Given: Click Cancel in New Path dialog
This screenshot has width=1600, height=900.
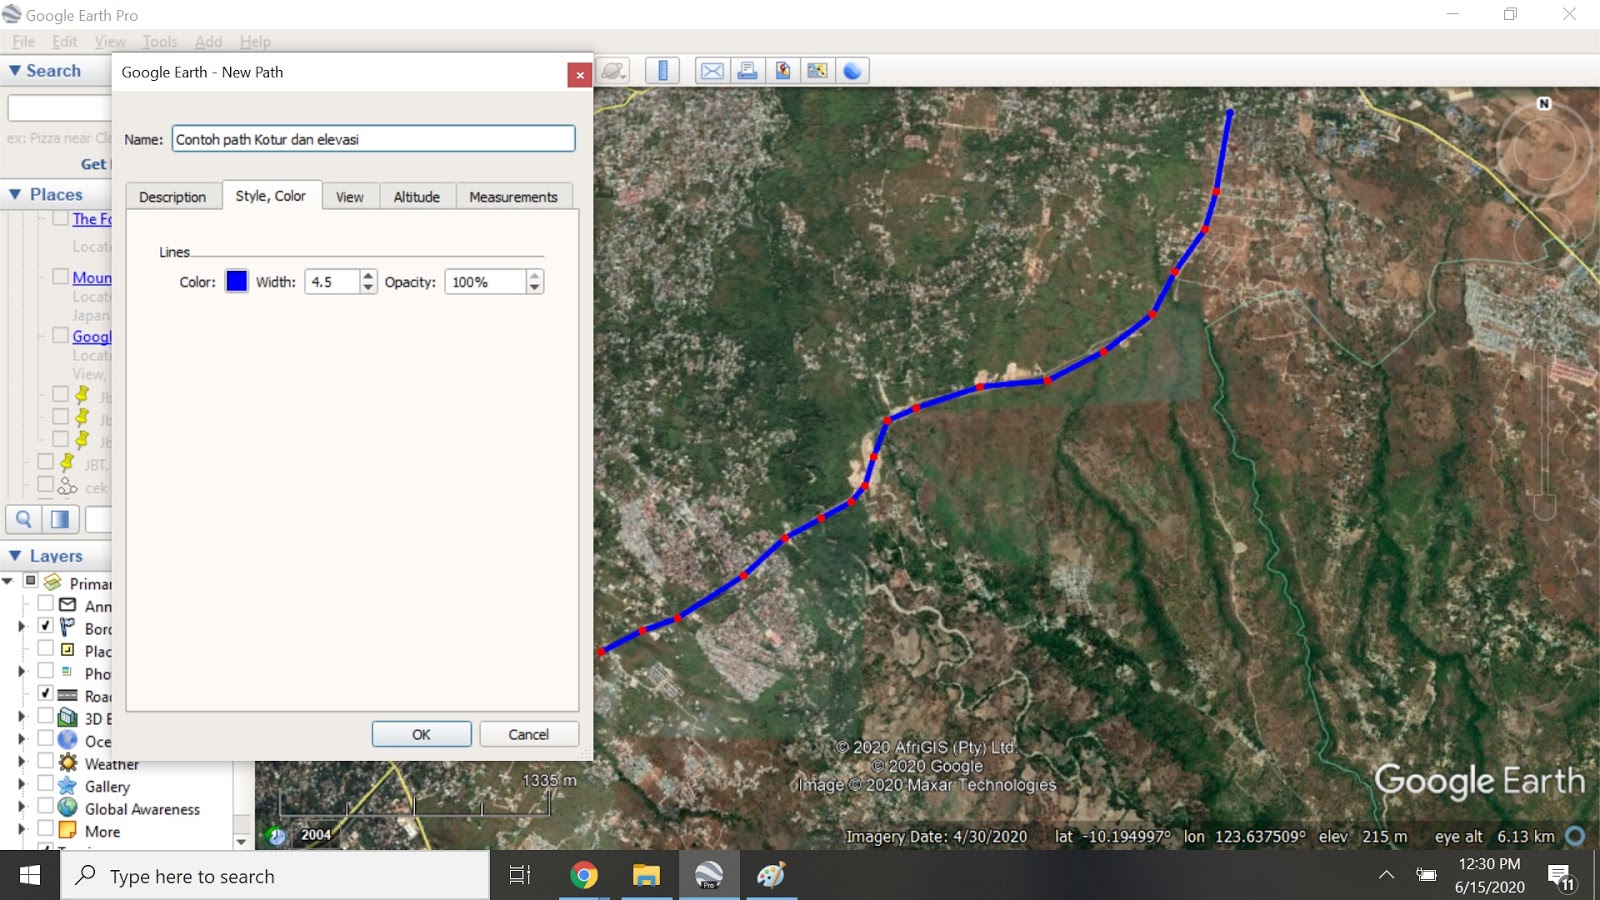Looking at the screenshot, I should 529,734.
